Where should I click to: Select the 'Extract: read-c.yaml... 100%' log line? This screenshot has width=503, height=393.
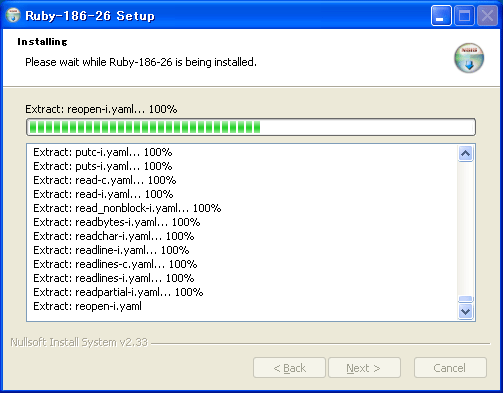pos(105,180)
